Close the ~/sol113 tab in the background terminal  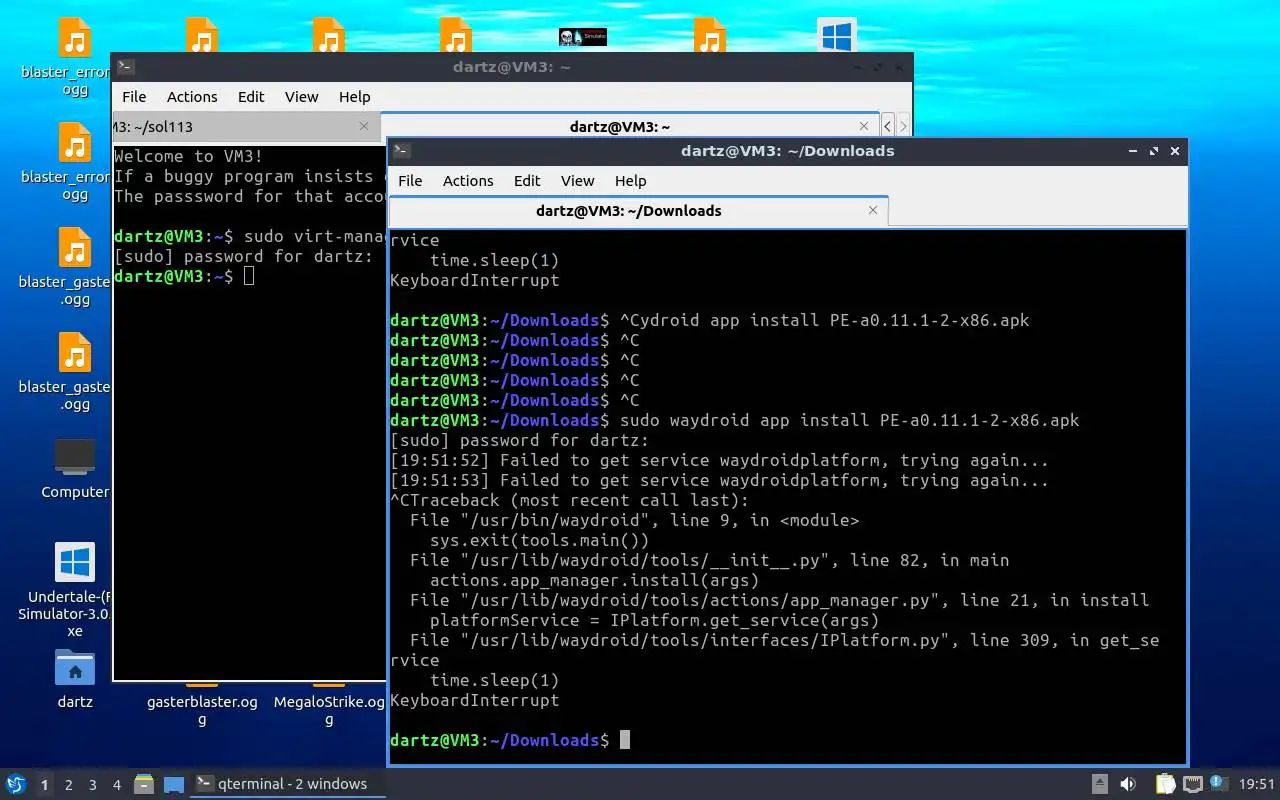pos(365,126)
